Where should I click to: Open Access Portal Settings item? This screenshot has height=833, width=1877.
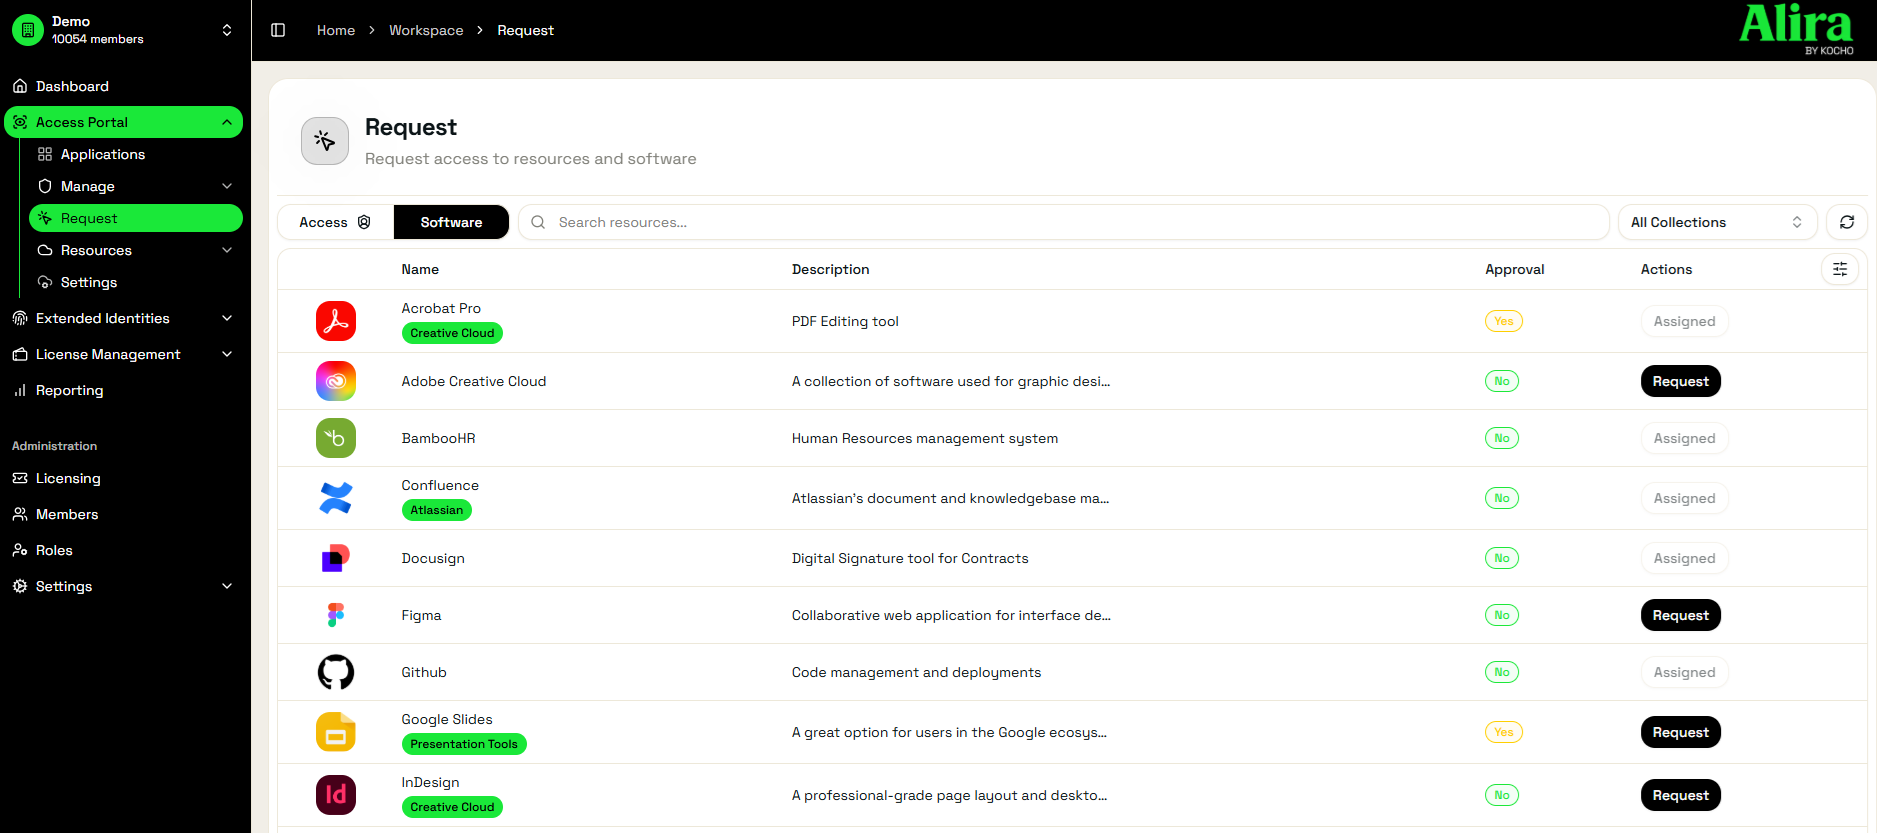136,282
